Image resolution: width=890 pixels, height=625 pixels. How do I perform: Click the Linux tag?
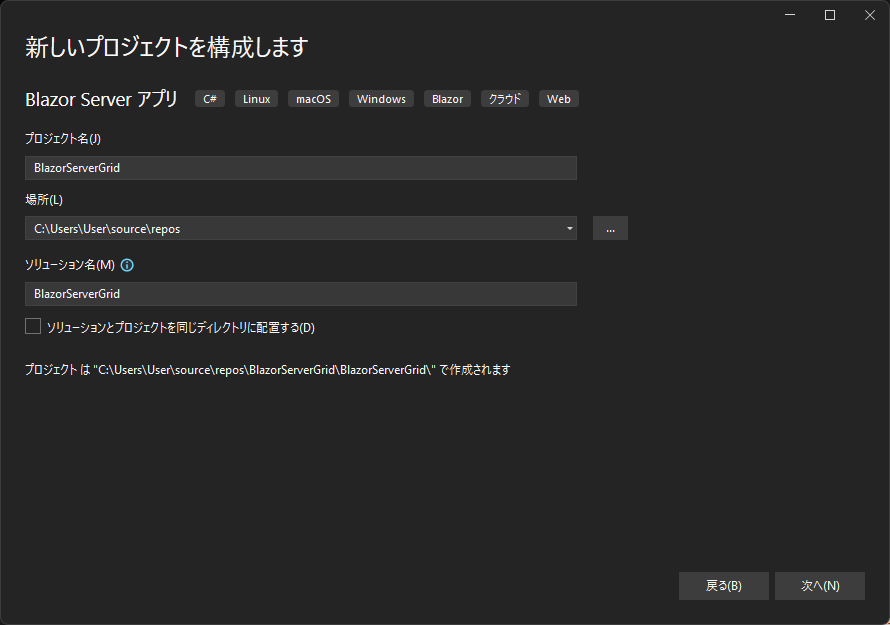click(x=257, y=99)
